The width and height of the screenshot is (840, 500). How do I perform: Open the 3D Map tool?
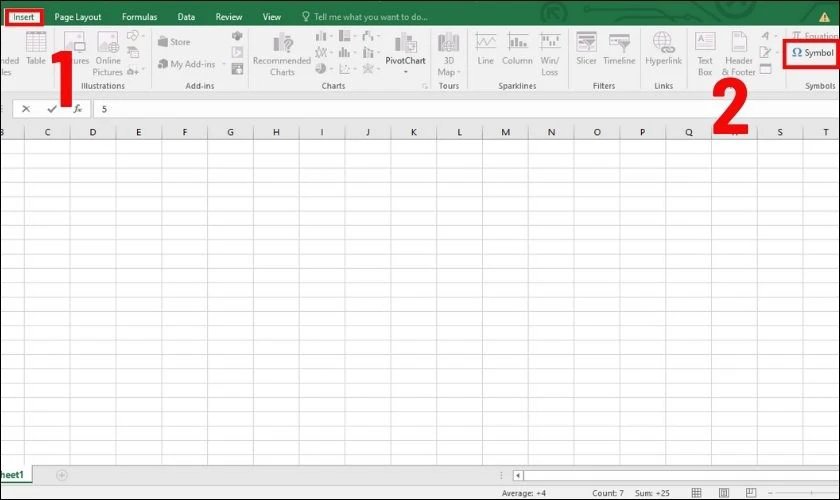tap(448, 54)
